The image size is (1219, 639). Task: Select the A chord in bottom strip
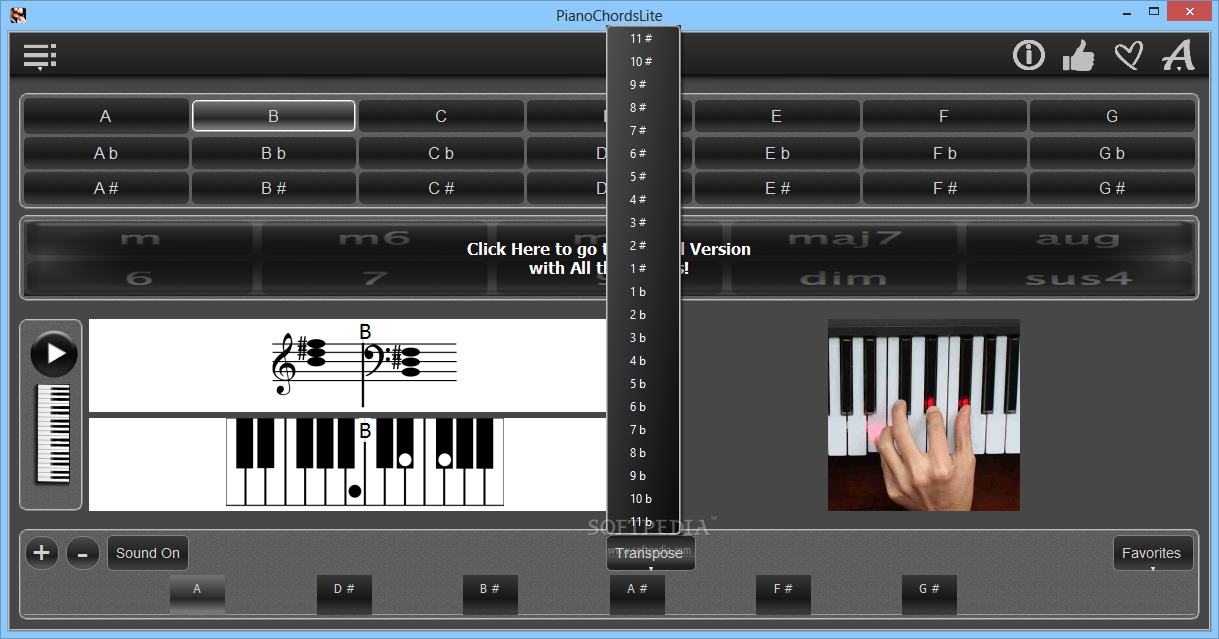point(197,594)
